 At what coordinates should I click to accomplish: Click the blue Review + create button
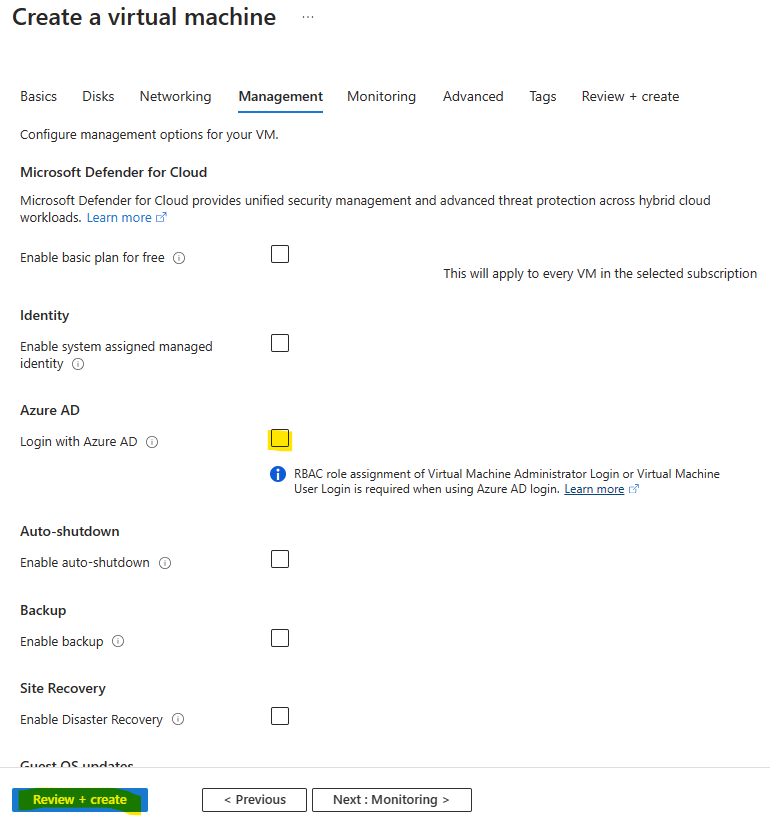80,800
